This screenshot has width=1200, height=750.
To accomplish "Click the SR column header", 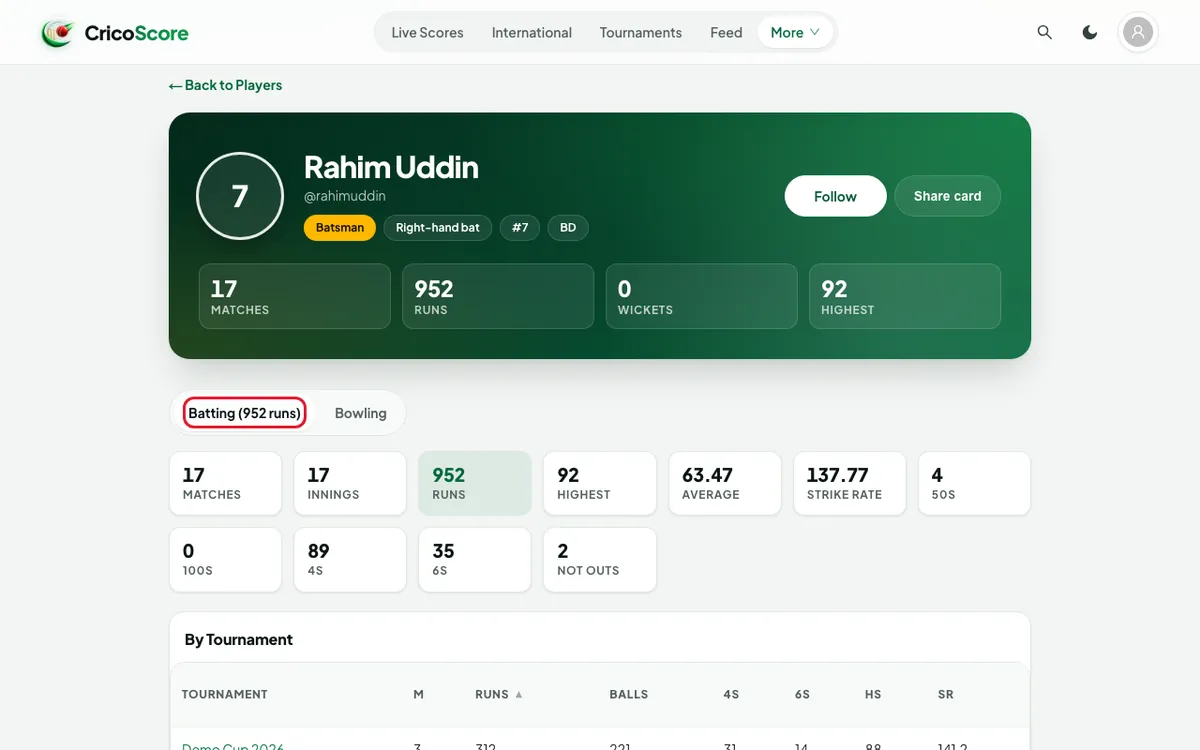I will 946,694.
